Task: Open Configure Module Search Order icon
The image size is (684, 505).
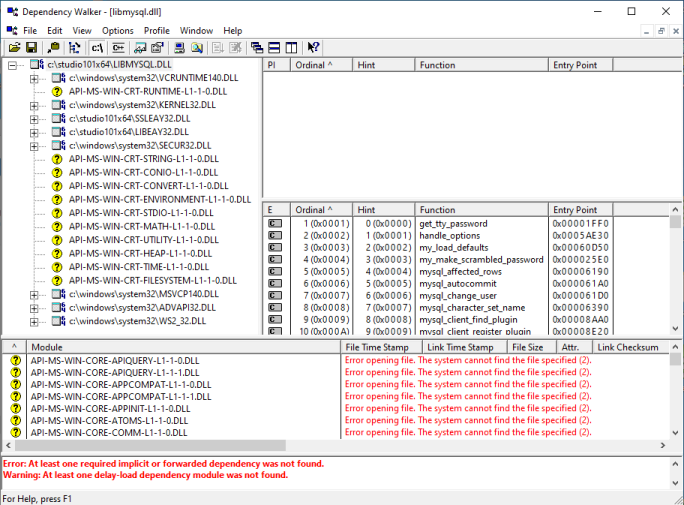Action: coord(197,48)
